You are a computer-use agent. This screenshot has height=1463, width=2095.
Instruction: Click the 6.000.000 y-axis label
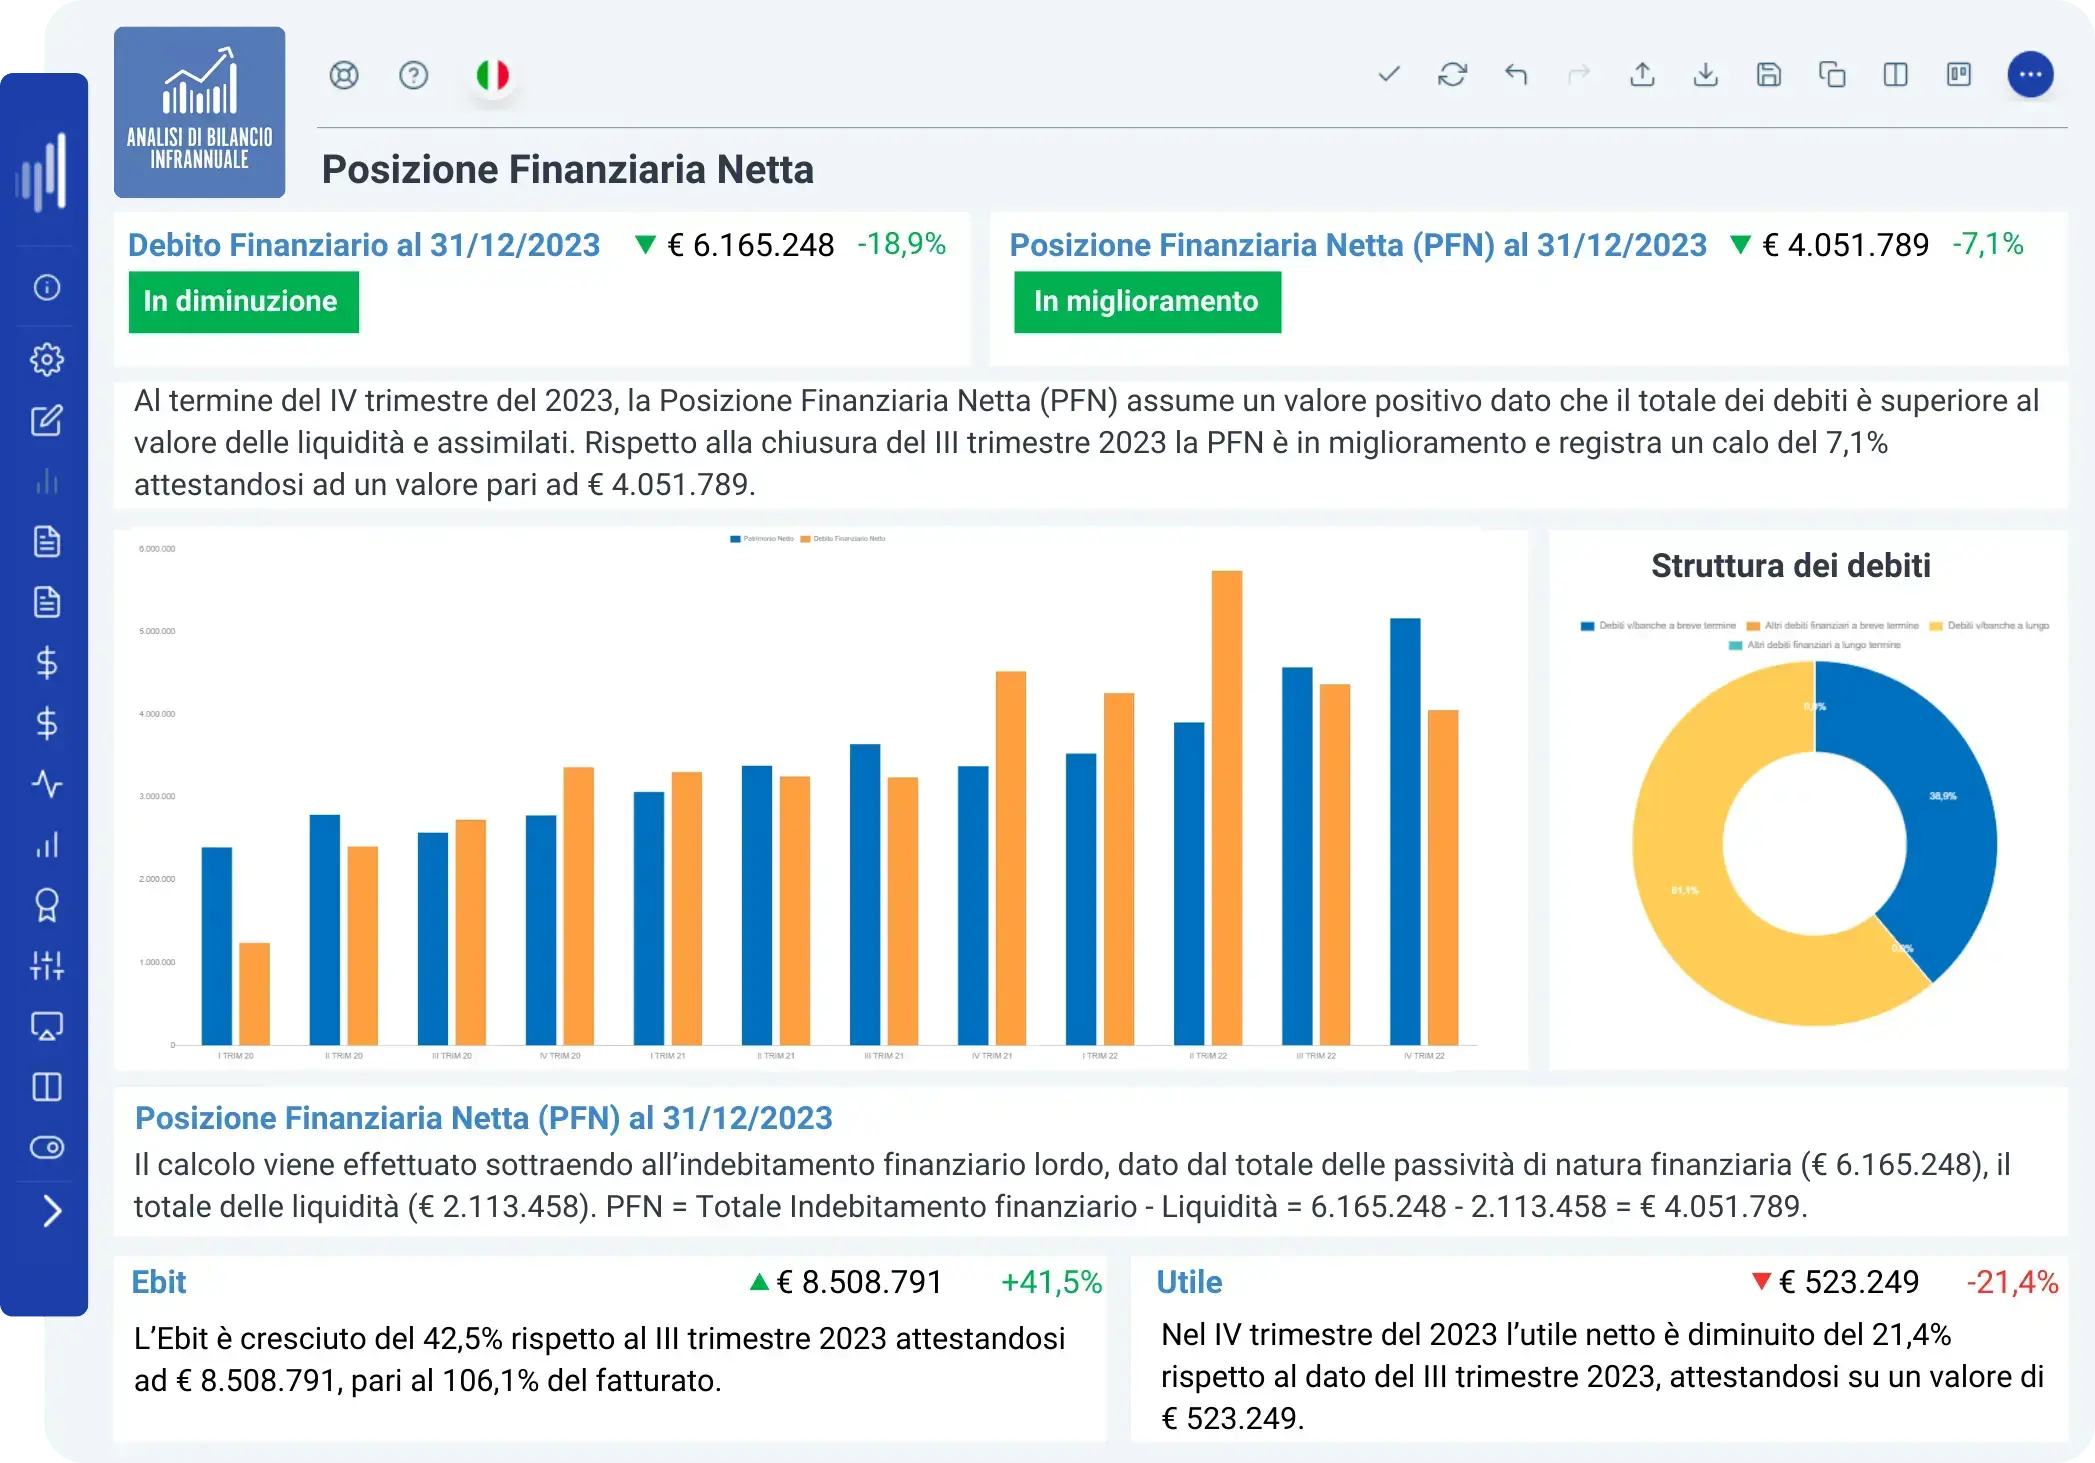157,549
